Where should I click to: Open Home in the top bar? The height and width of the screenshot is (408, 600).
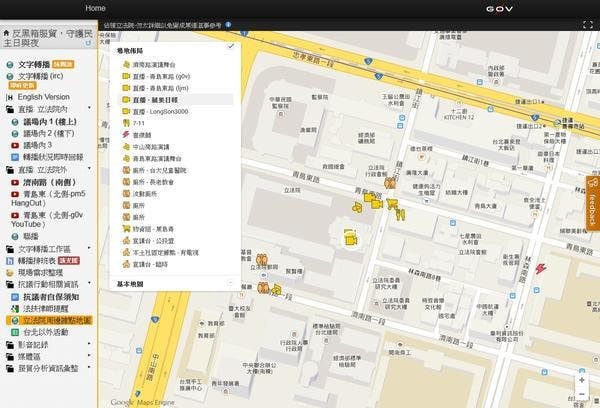click(96, 8)
